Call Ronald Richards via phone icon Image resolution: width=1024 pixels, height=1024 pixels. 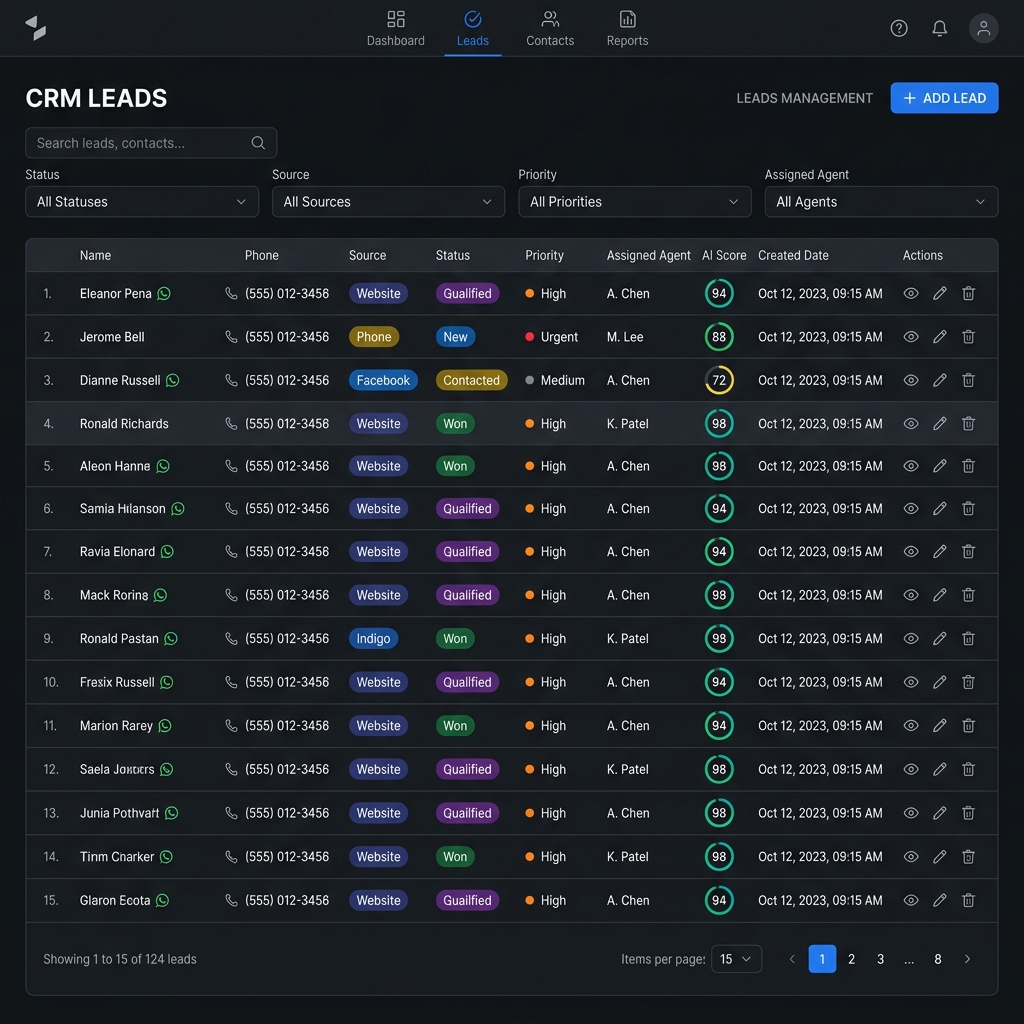[x=231, y=423]
